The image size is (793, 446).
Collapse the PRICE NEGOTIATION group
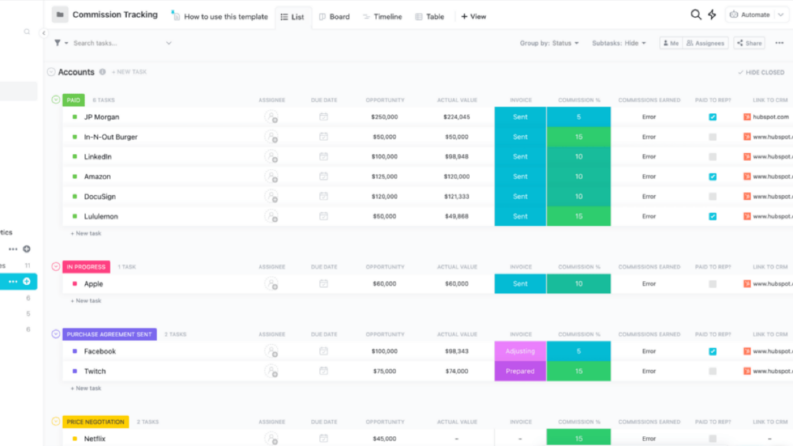(56, 421)
